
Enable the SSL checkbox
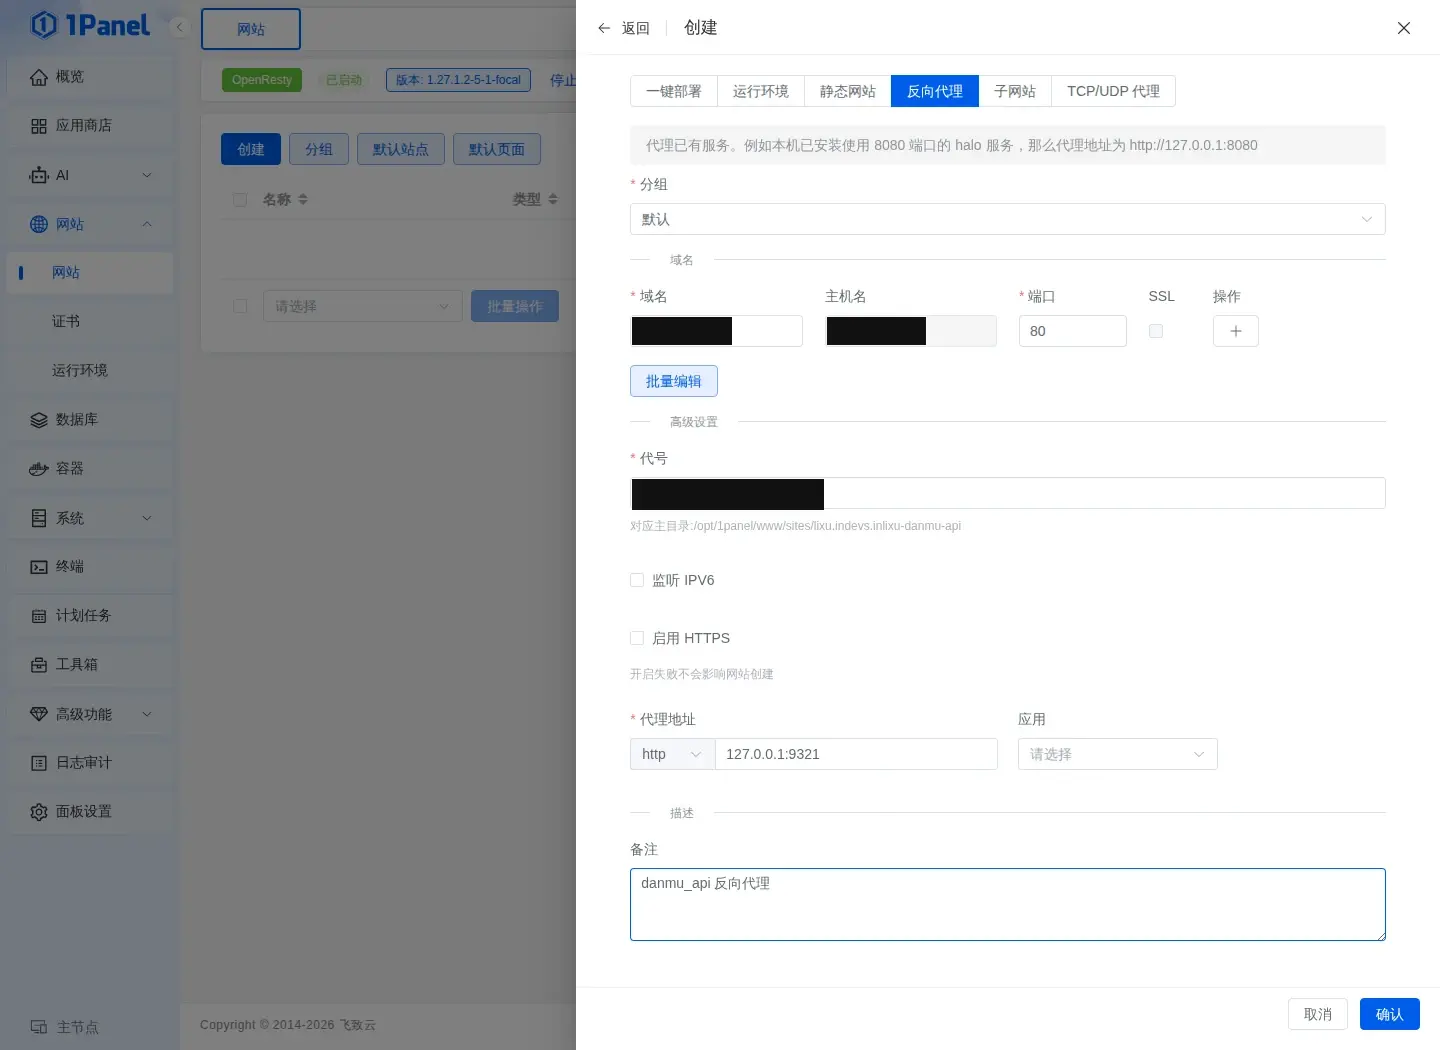pyautogui.click(x=1156, y=331)
